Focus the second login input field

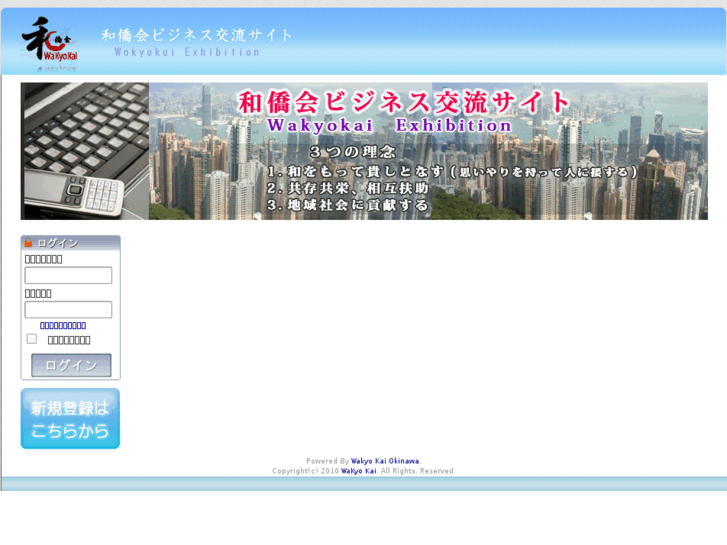click(x=68, y=309)
